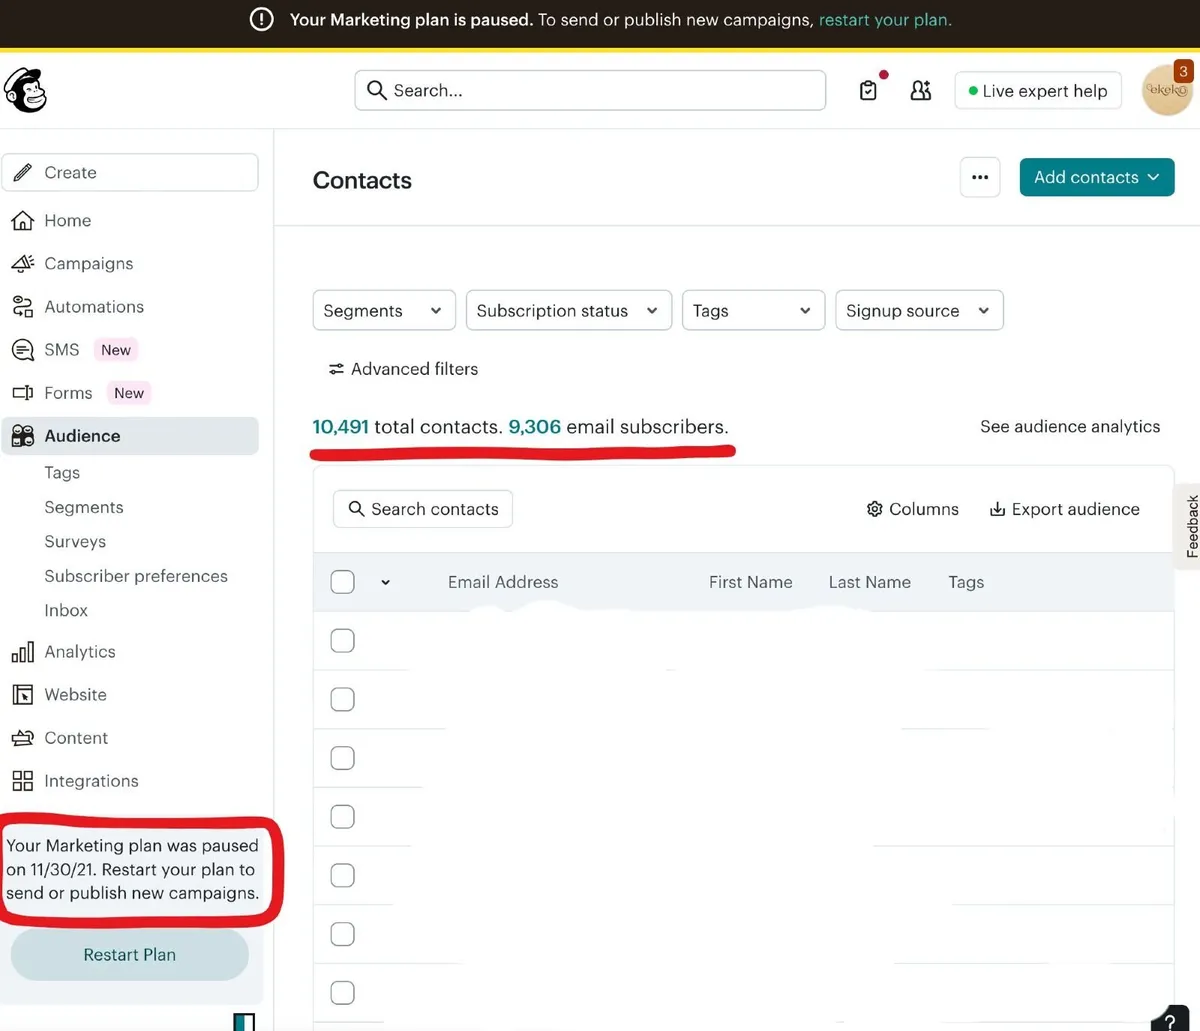Click the Export audience download icon
The height and width of the screenshot is (1031, 1200).
(x=997, y=509)
